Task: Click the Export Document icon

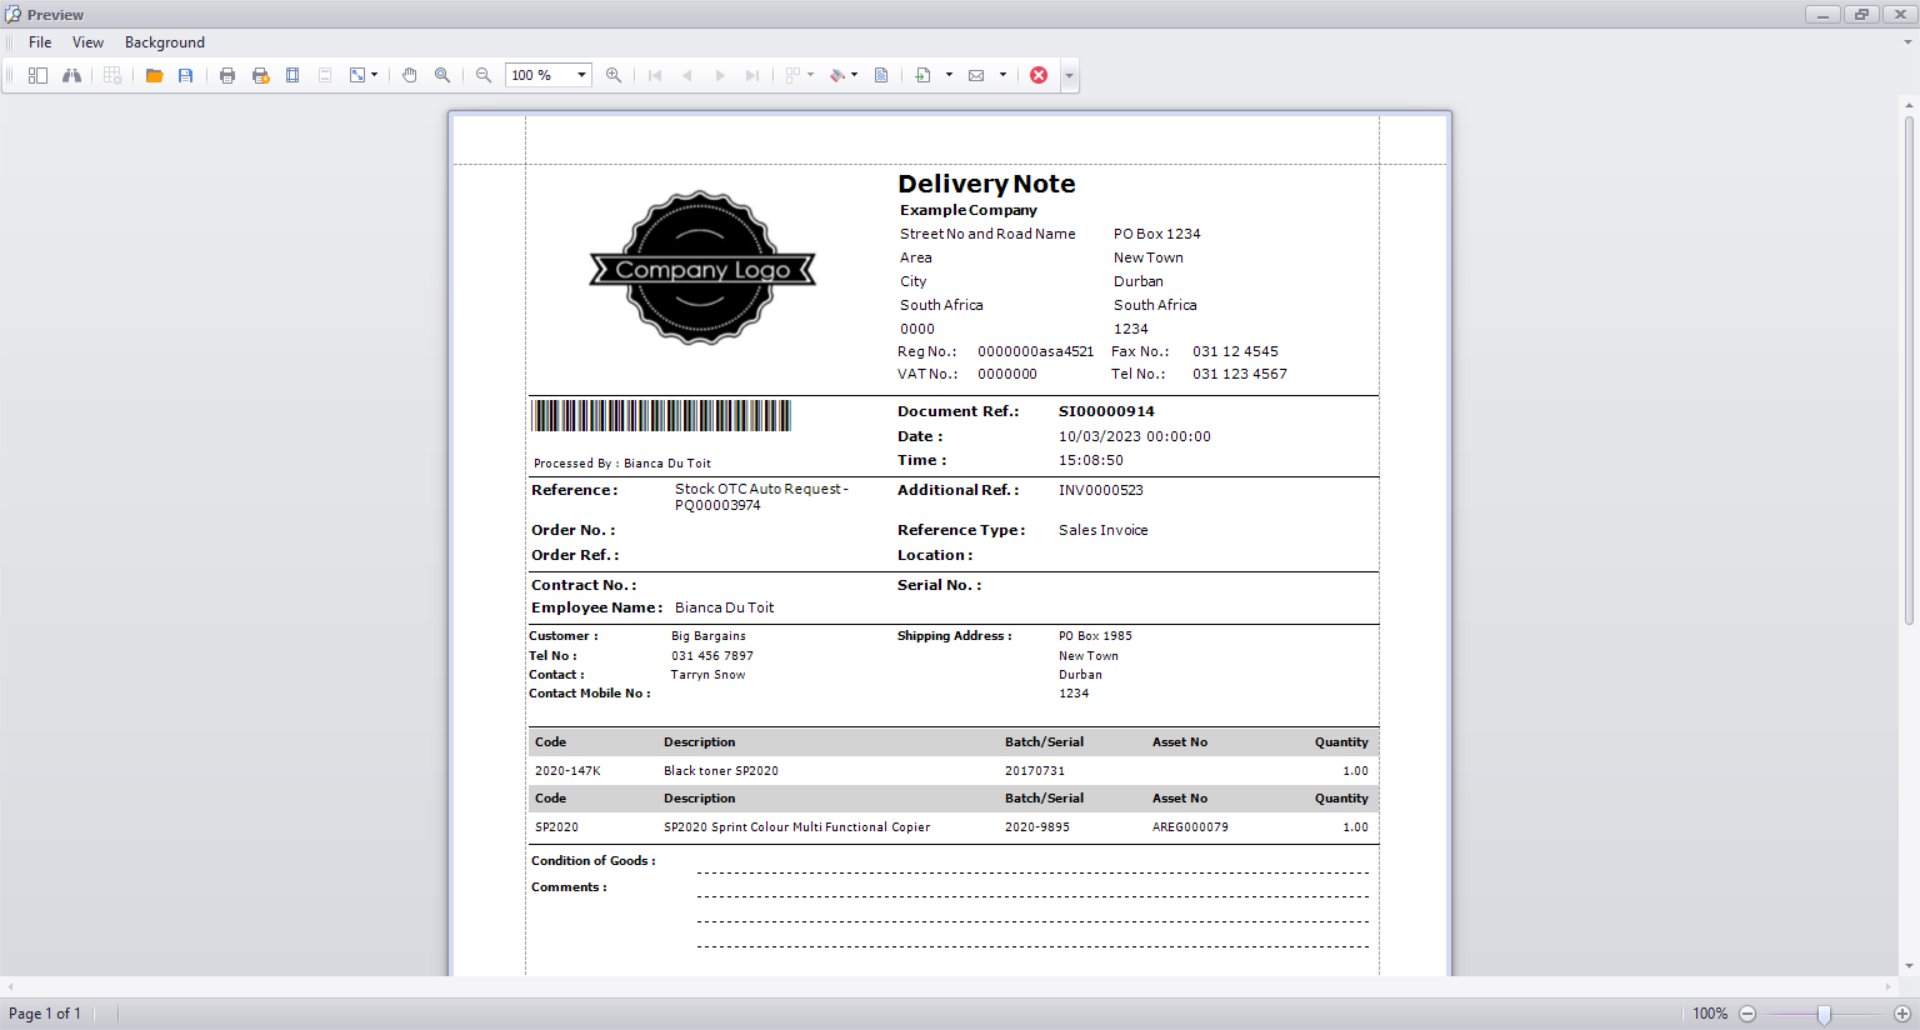Action: tap(923, 75)
